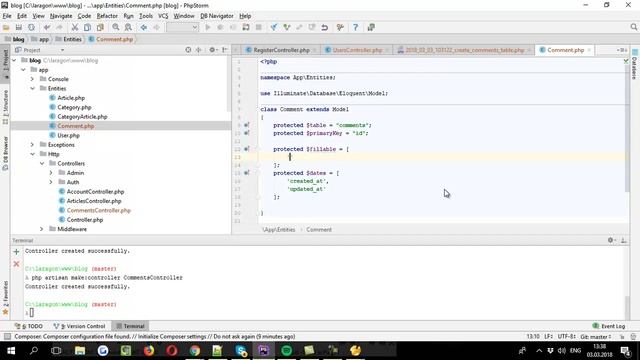Collapse the Http folder
640x360 pixels.
click(33, 154)
